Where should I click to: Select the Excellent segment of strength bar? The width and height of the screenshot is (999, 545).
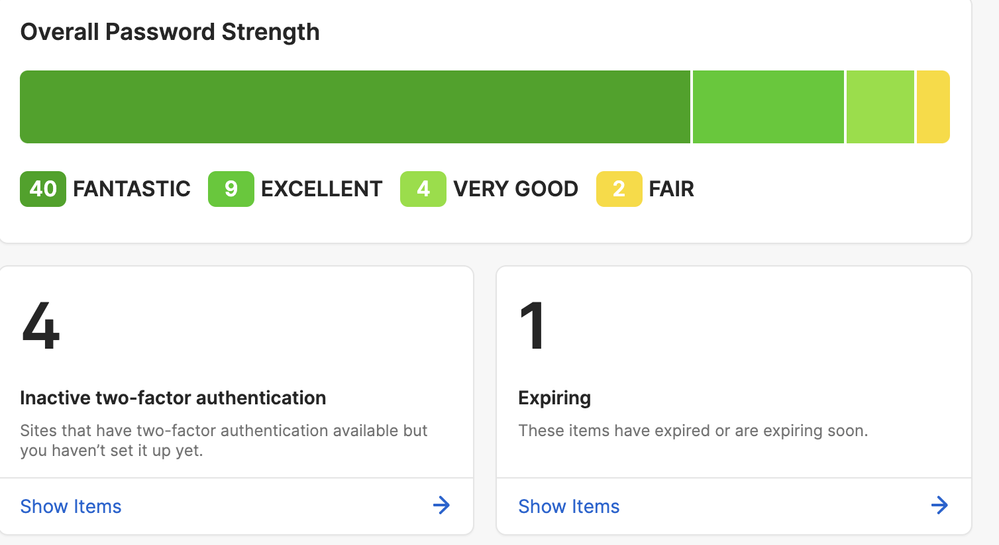pos(768,107)
